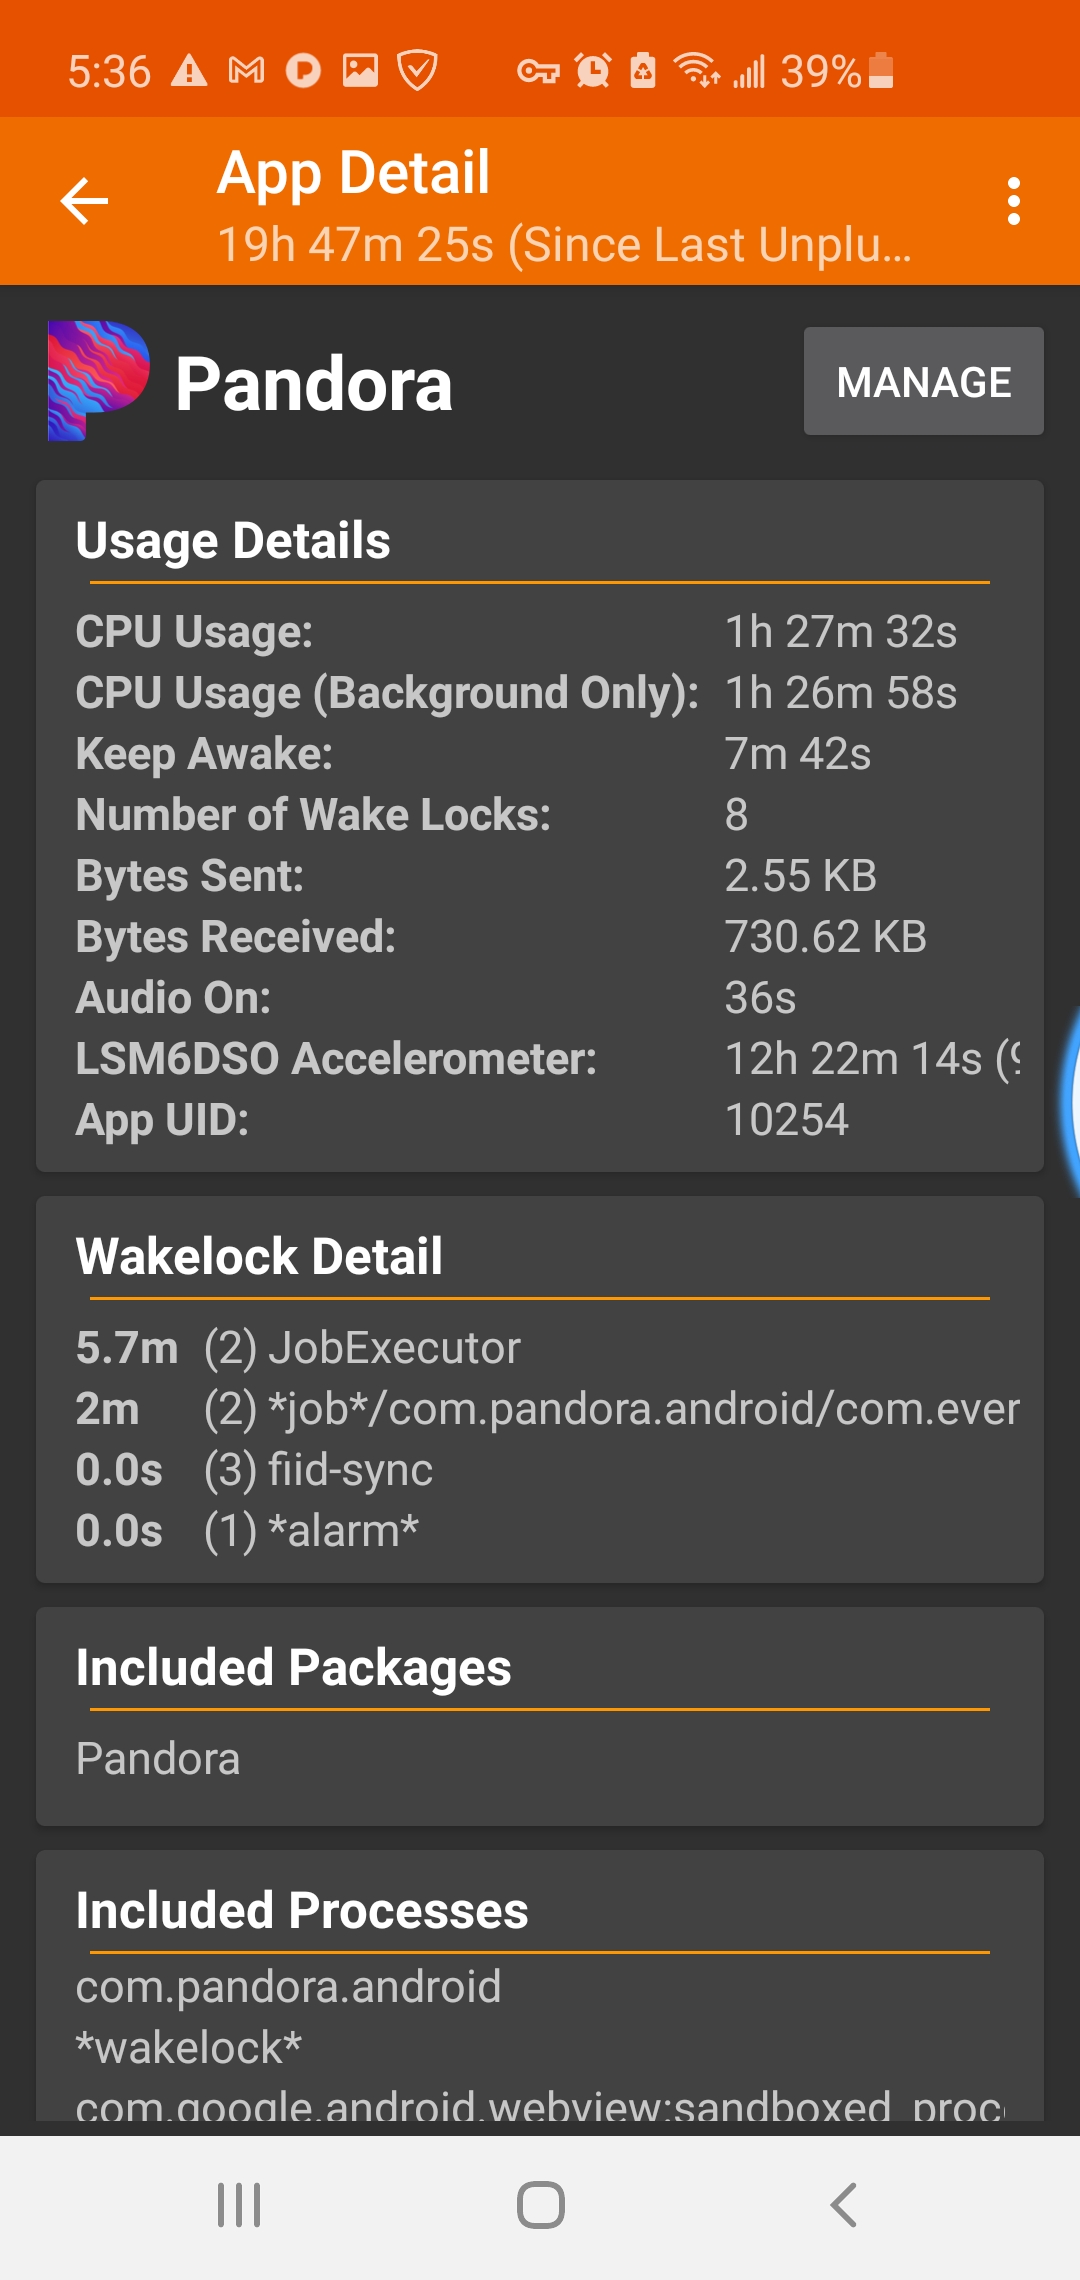This screenshot has width=1080, height=2280.
Task: Tap the Gmail notification status icon
Action: point(246,71)
